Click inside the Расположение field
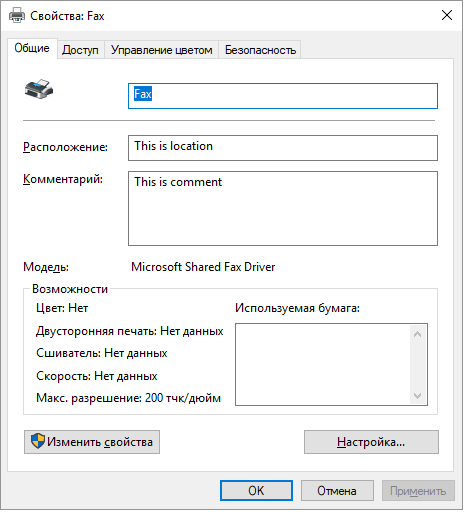Viewport: 466px width, 512px height. 284,149
